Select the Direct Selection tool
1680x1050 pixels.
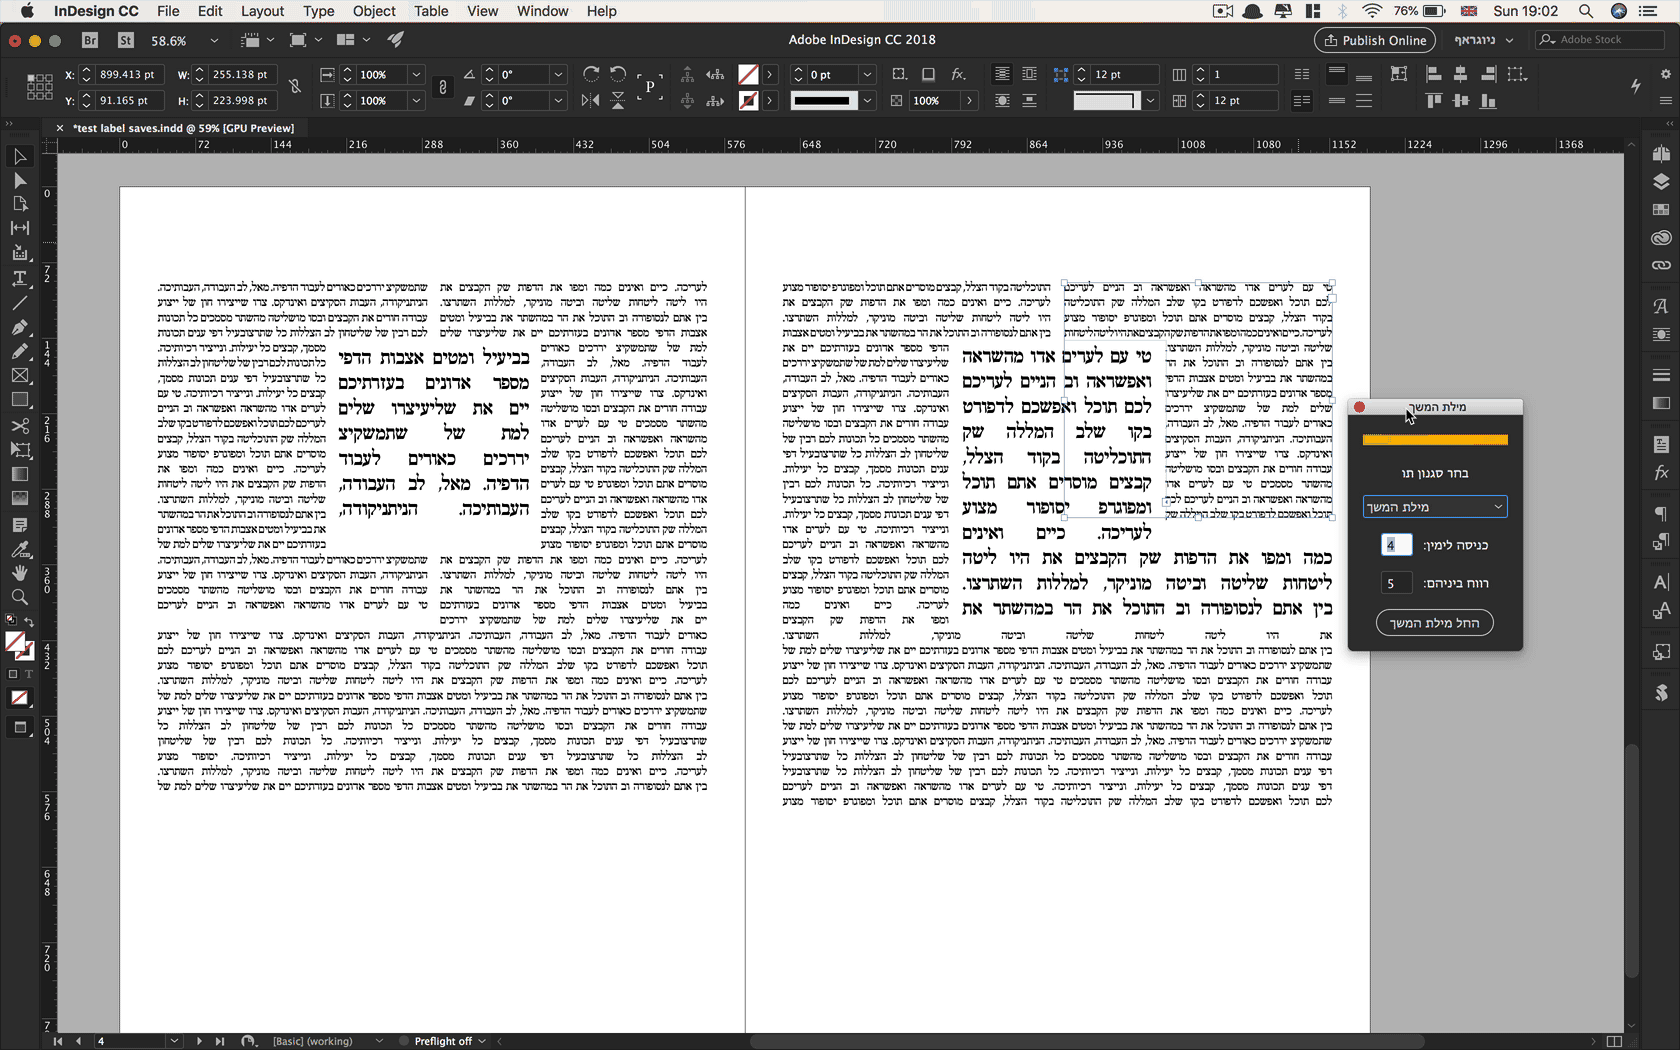pos(19,180)
